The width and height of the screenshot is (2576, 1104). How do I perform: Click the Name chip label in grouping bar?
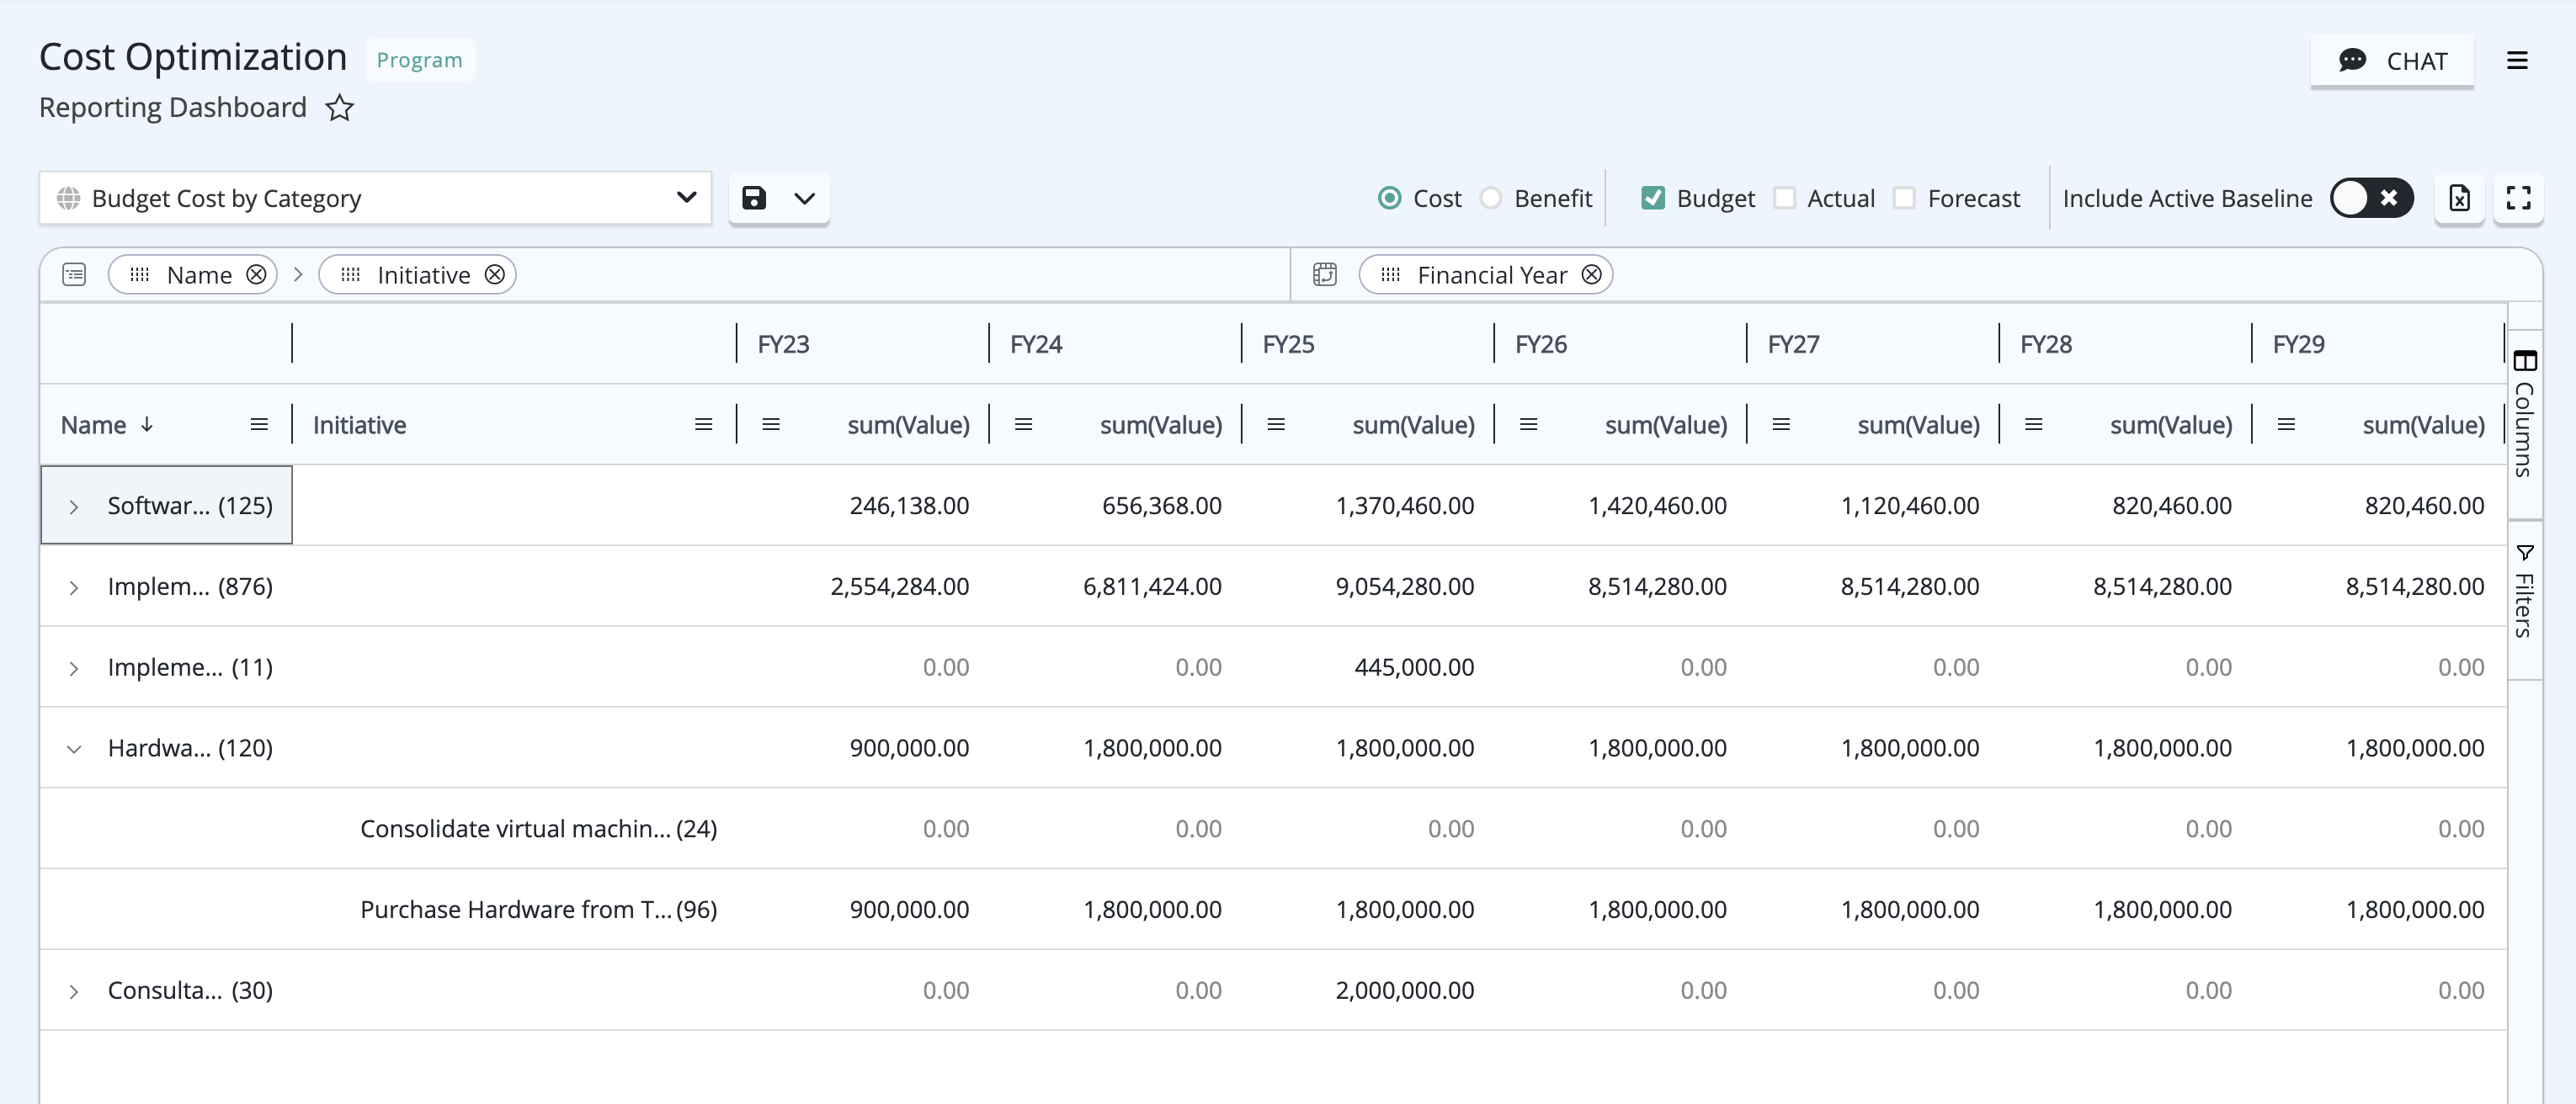pyautogui.click(x=199, y=274)
